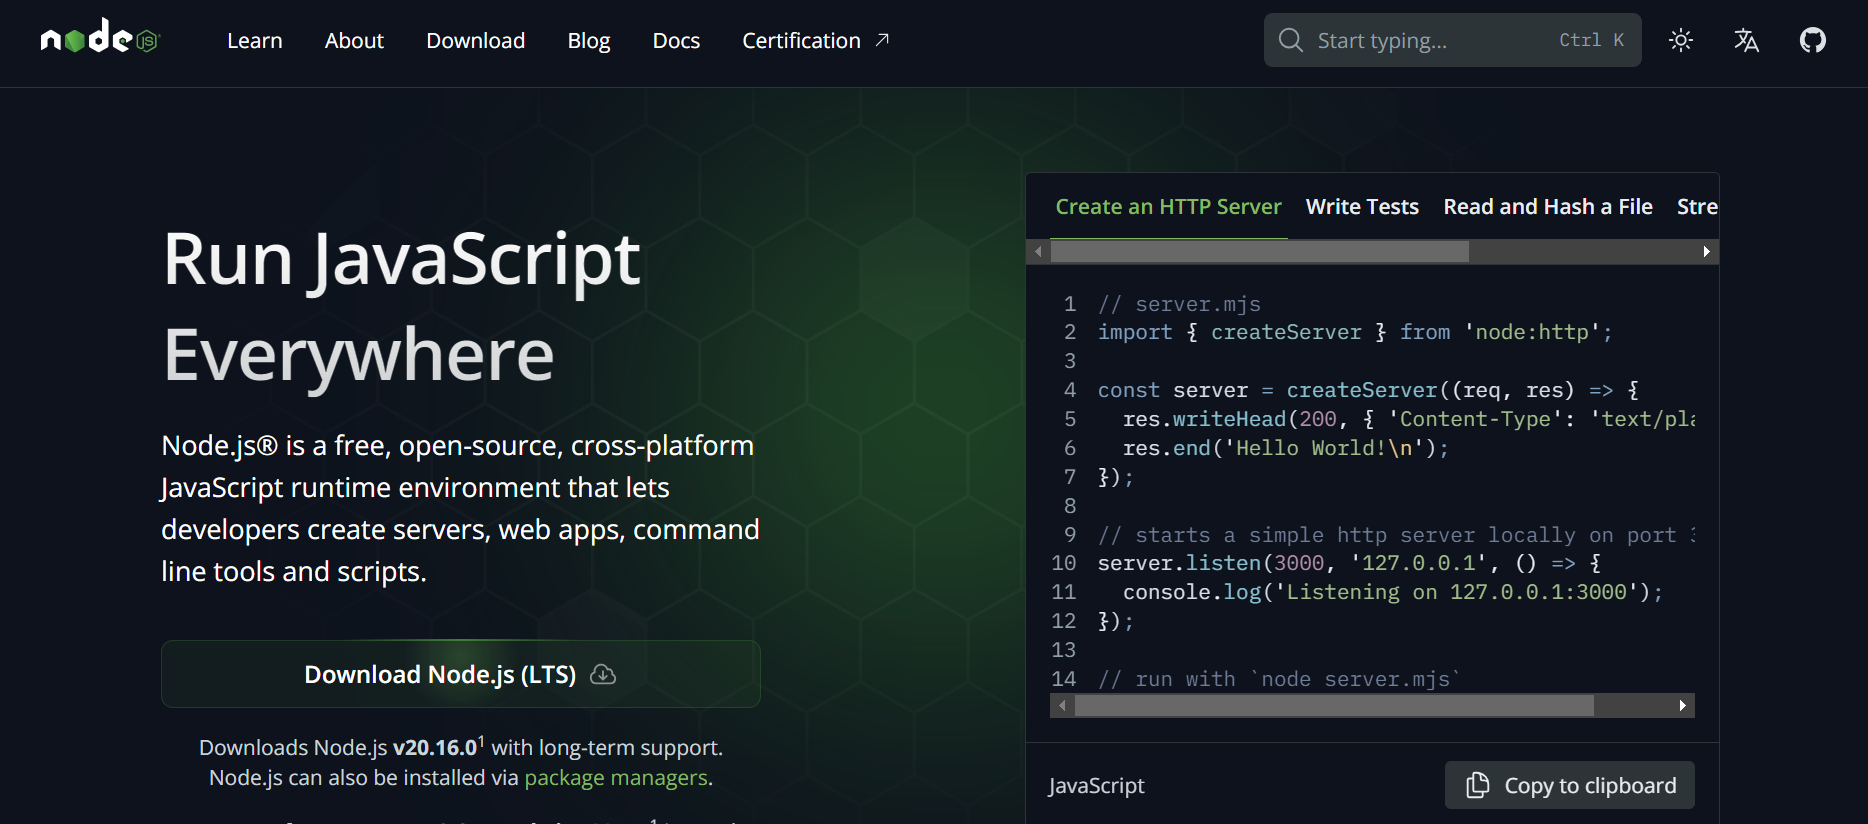
Task: Click Copy to clipboard button
Action: coord(1570,785)
